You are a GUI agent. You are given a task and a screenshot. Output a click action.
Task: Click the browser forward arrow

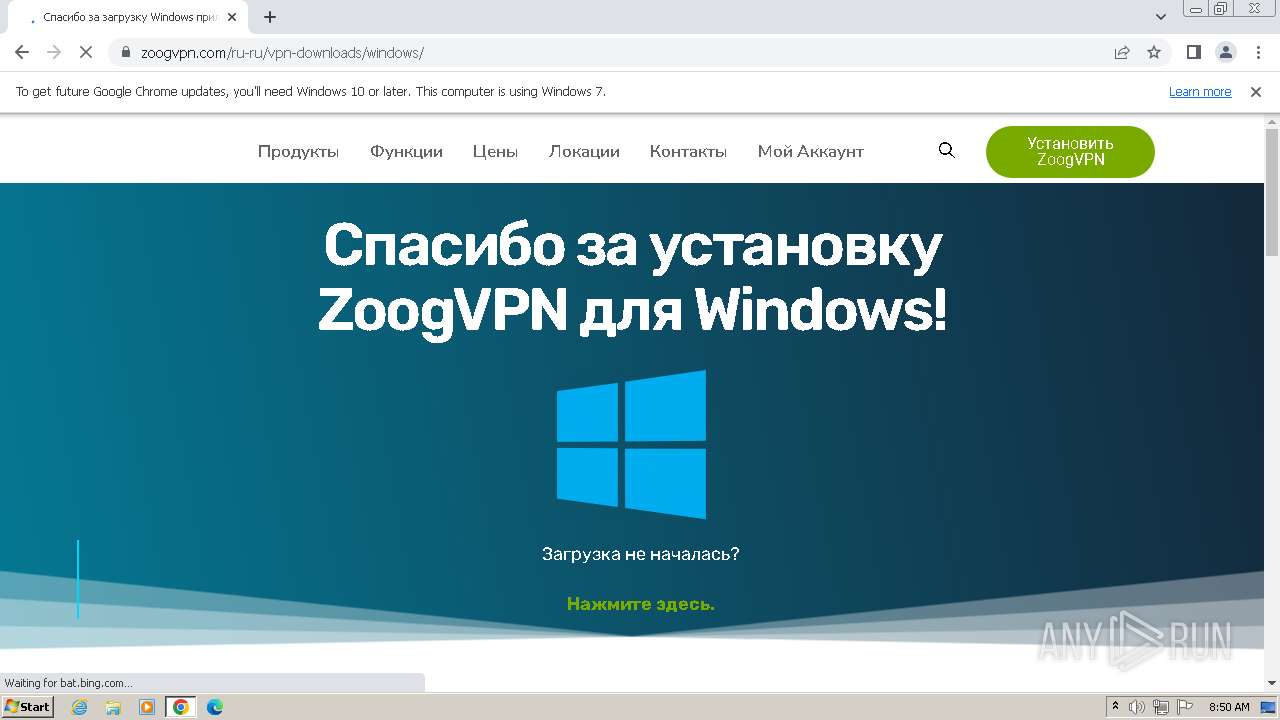coord(54,53)
